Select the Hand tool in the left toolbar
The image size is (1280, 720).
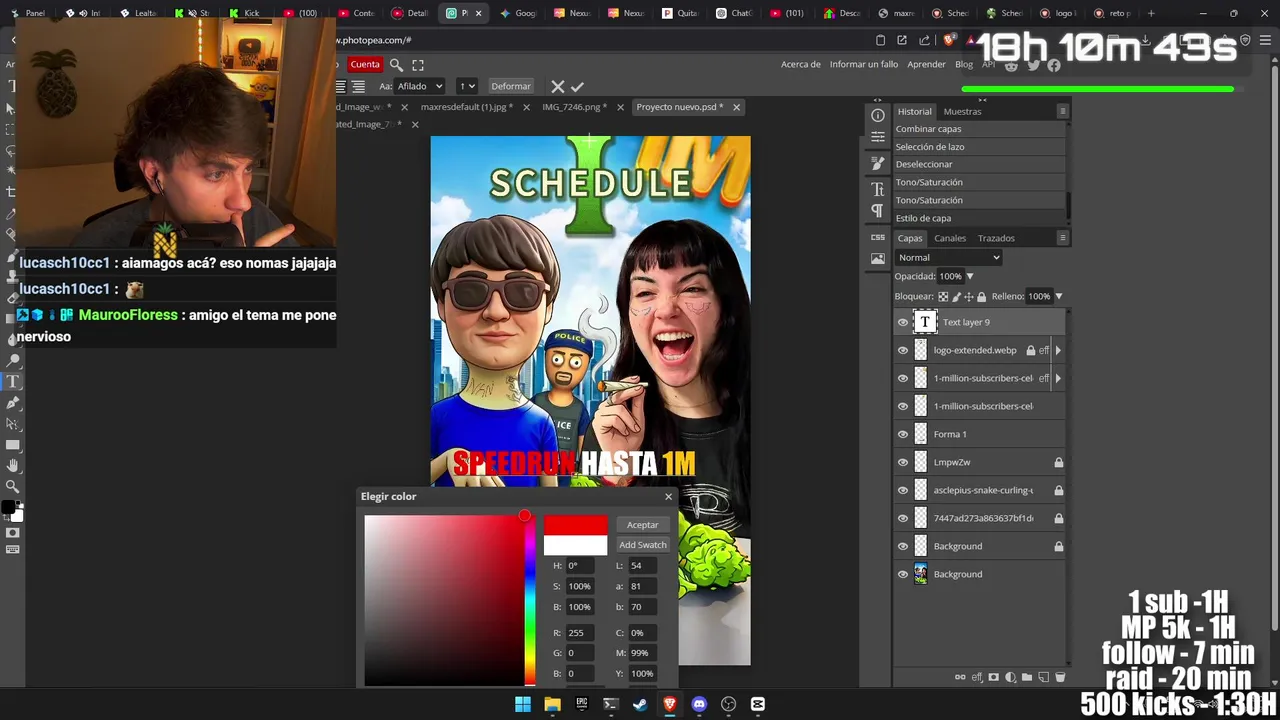click(12, 465)
